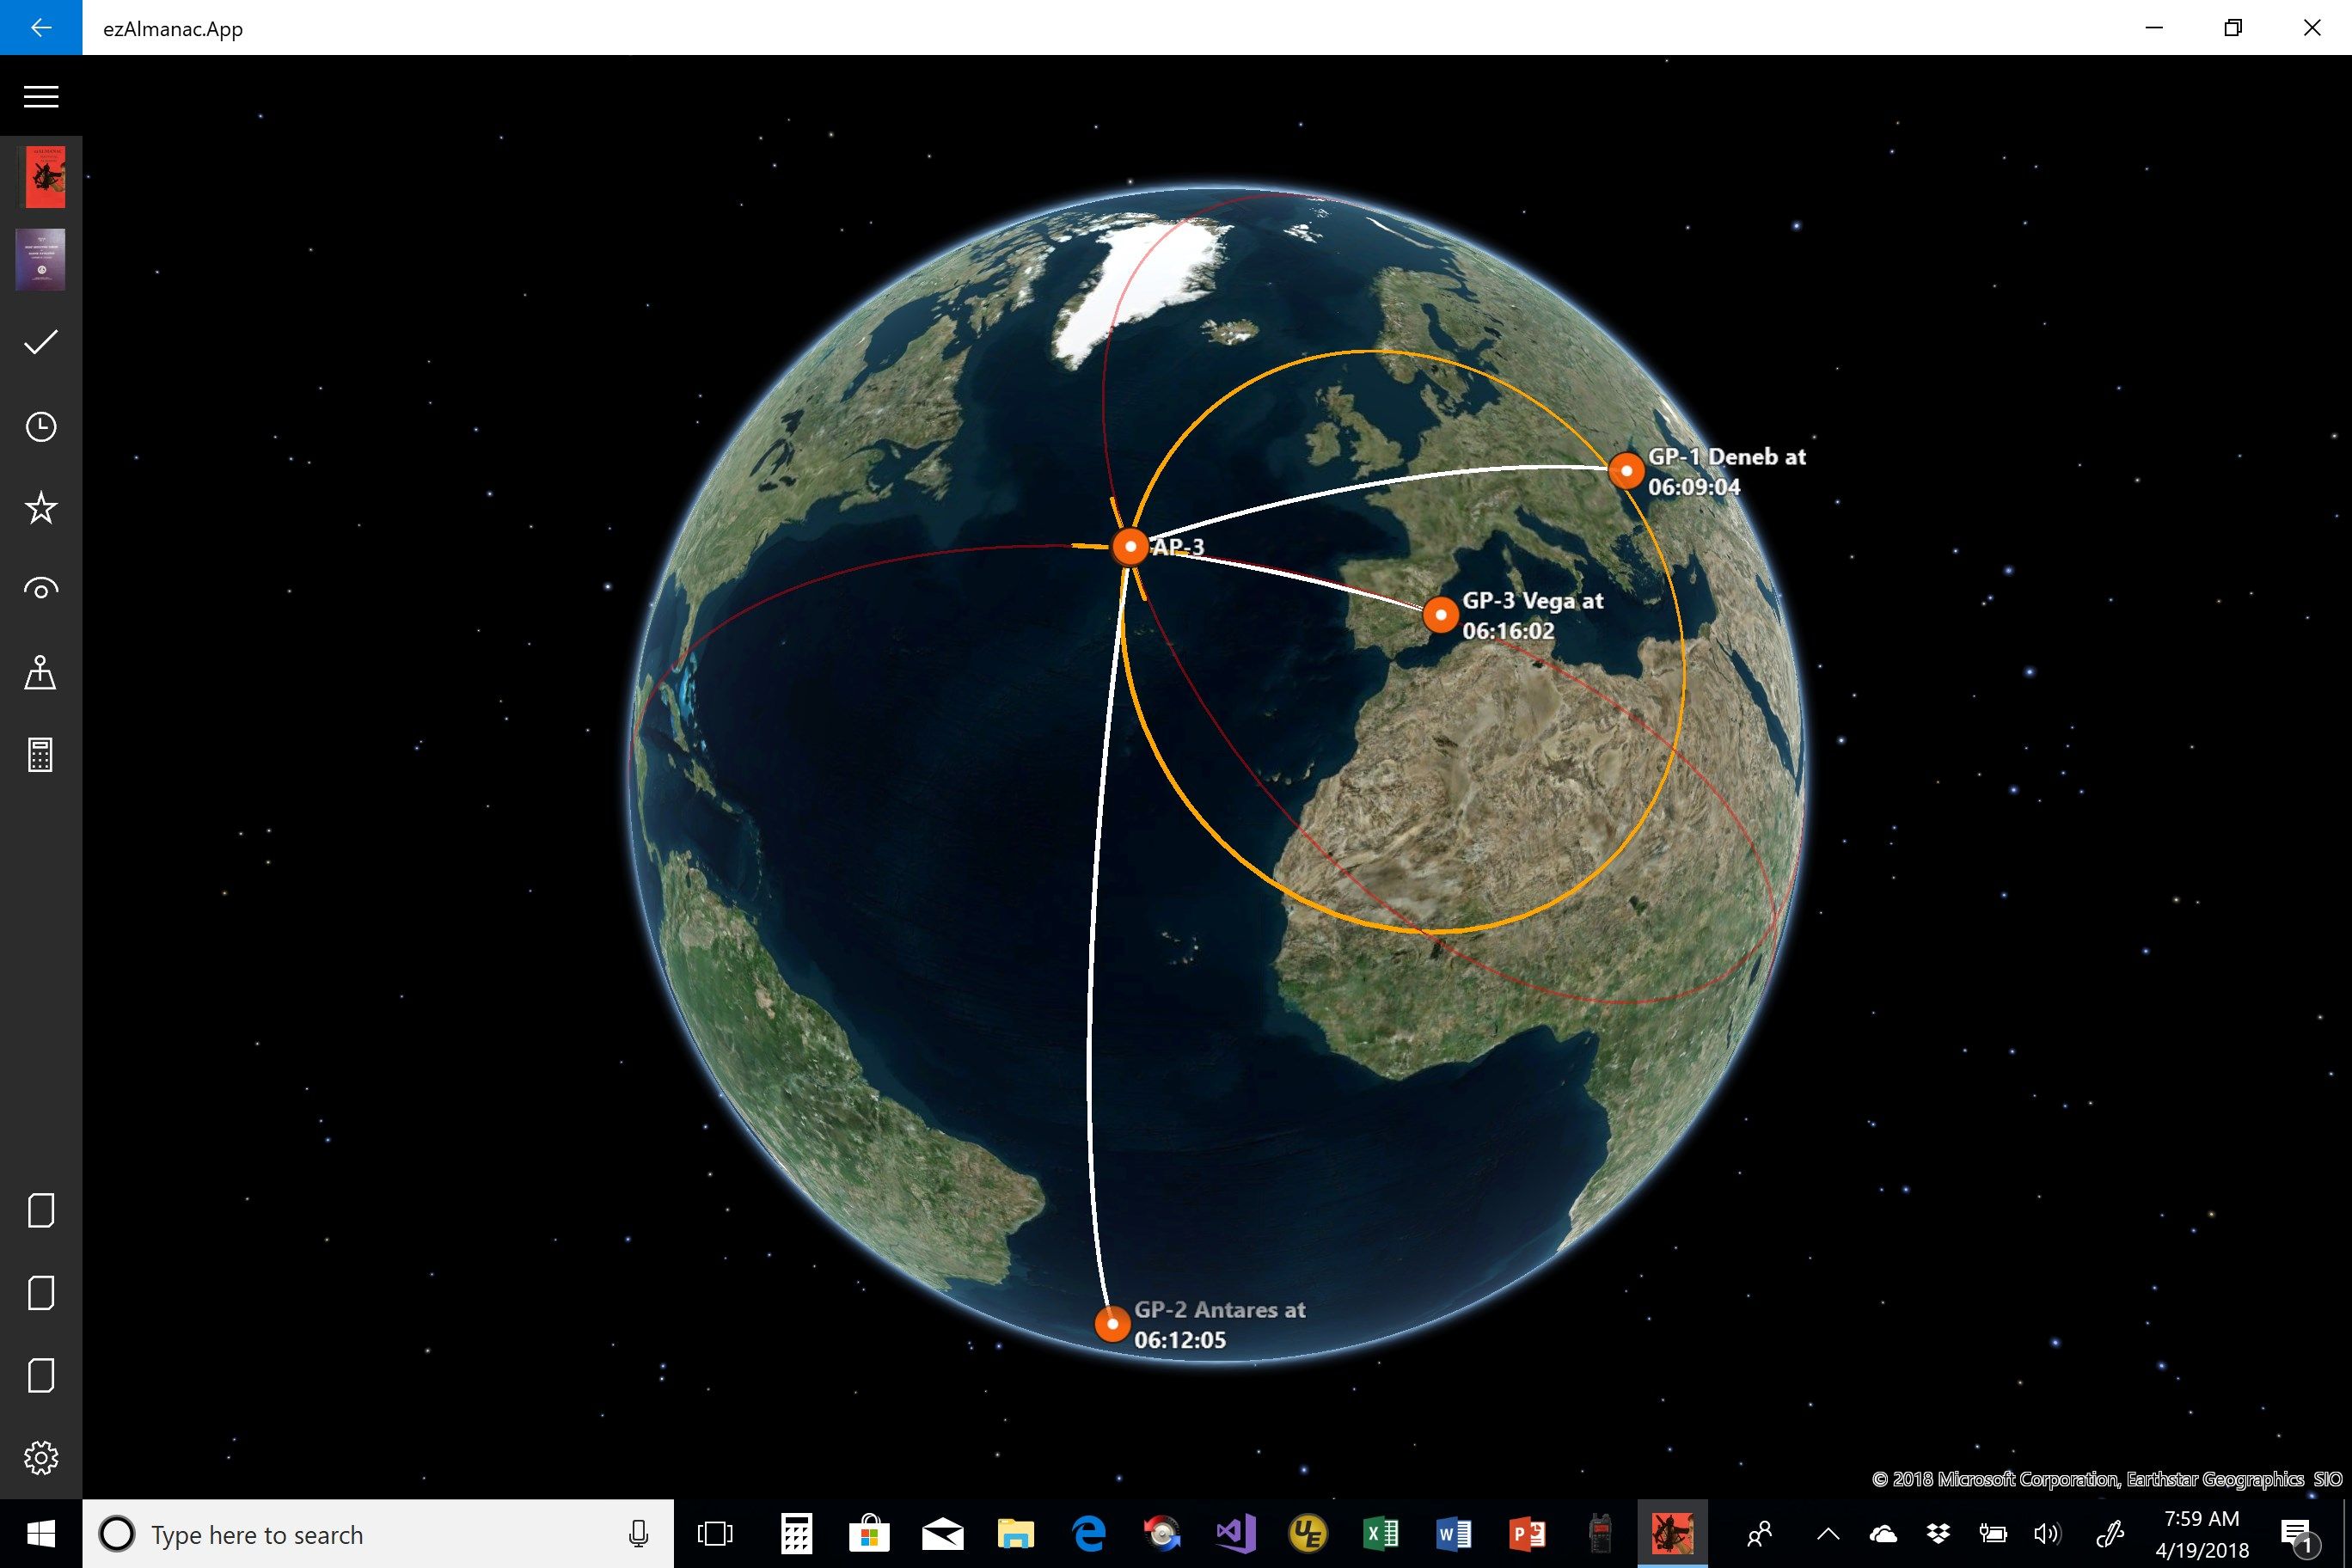Image resolution: width=2352 pixels, height=1568 pixels.
Task: Expand the almanac data options
Action: 40,98
